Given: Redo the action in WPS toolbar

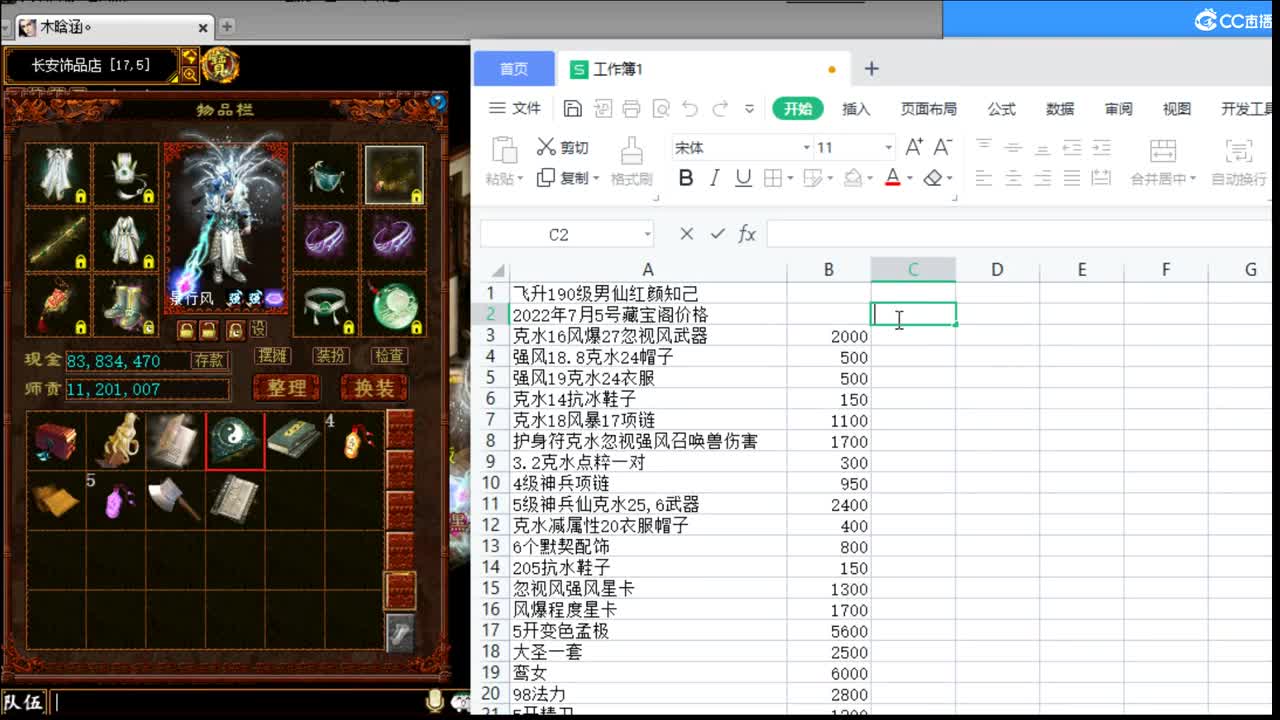Looking at the screenshot, I should pos(720,108).
